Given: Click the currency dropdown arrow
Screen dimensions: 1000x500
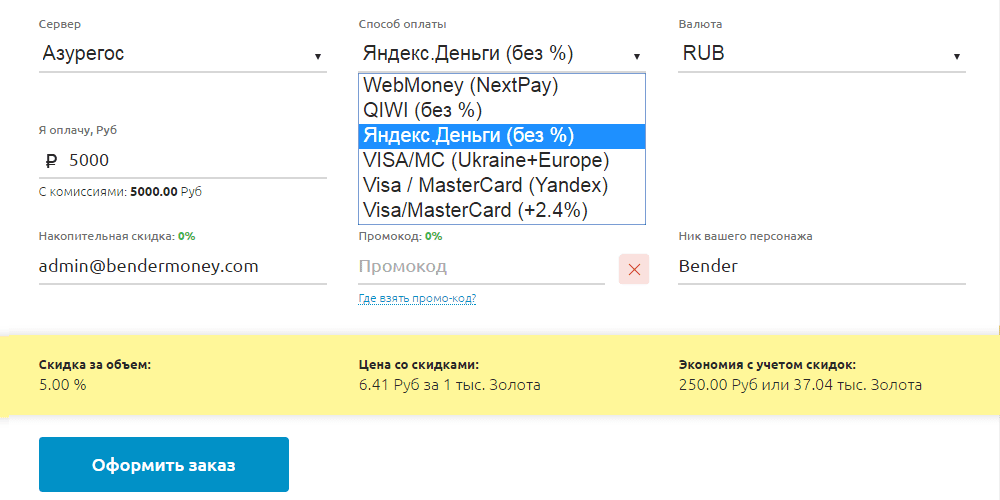Looking at the screenshot, I should [957, 56].
